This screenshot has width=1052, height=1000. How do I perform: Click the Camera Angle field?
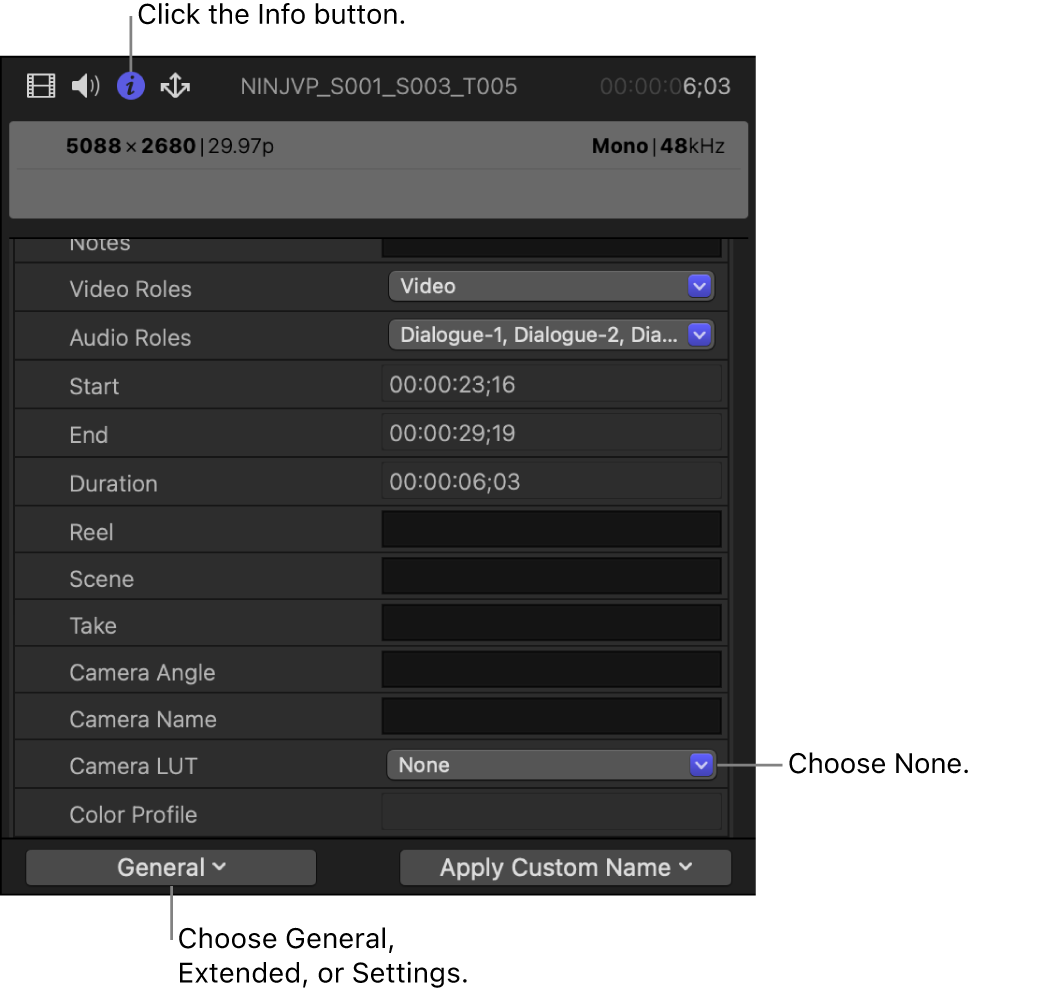551,669
